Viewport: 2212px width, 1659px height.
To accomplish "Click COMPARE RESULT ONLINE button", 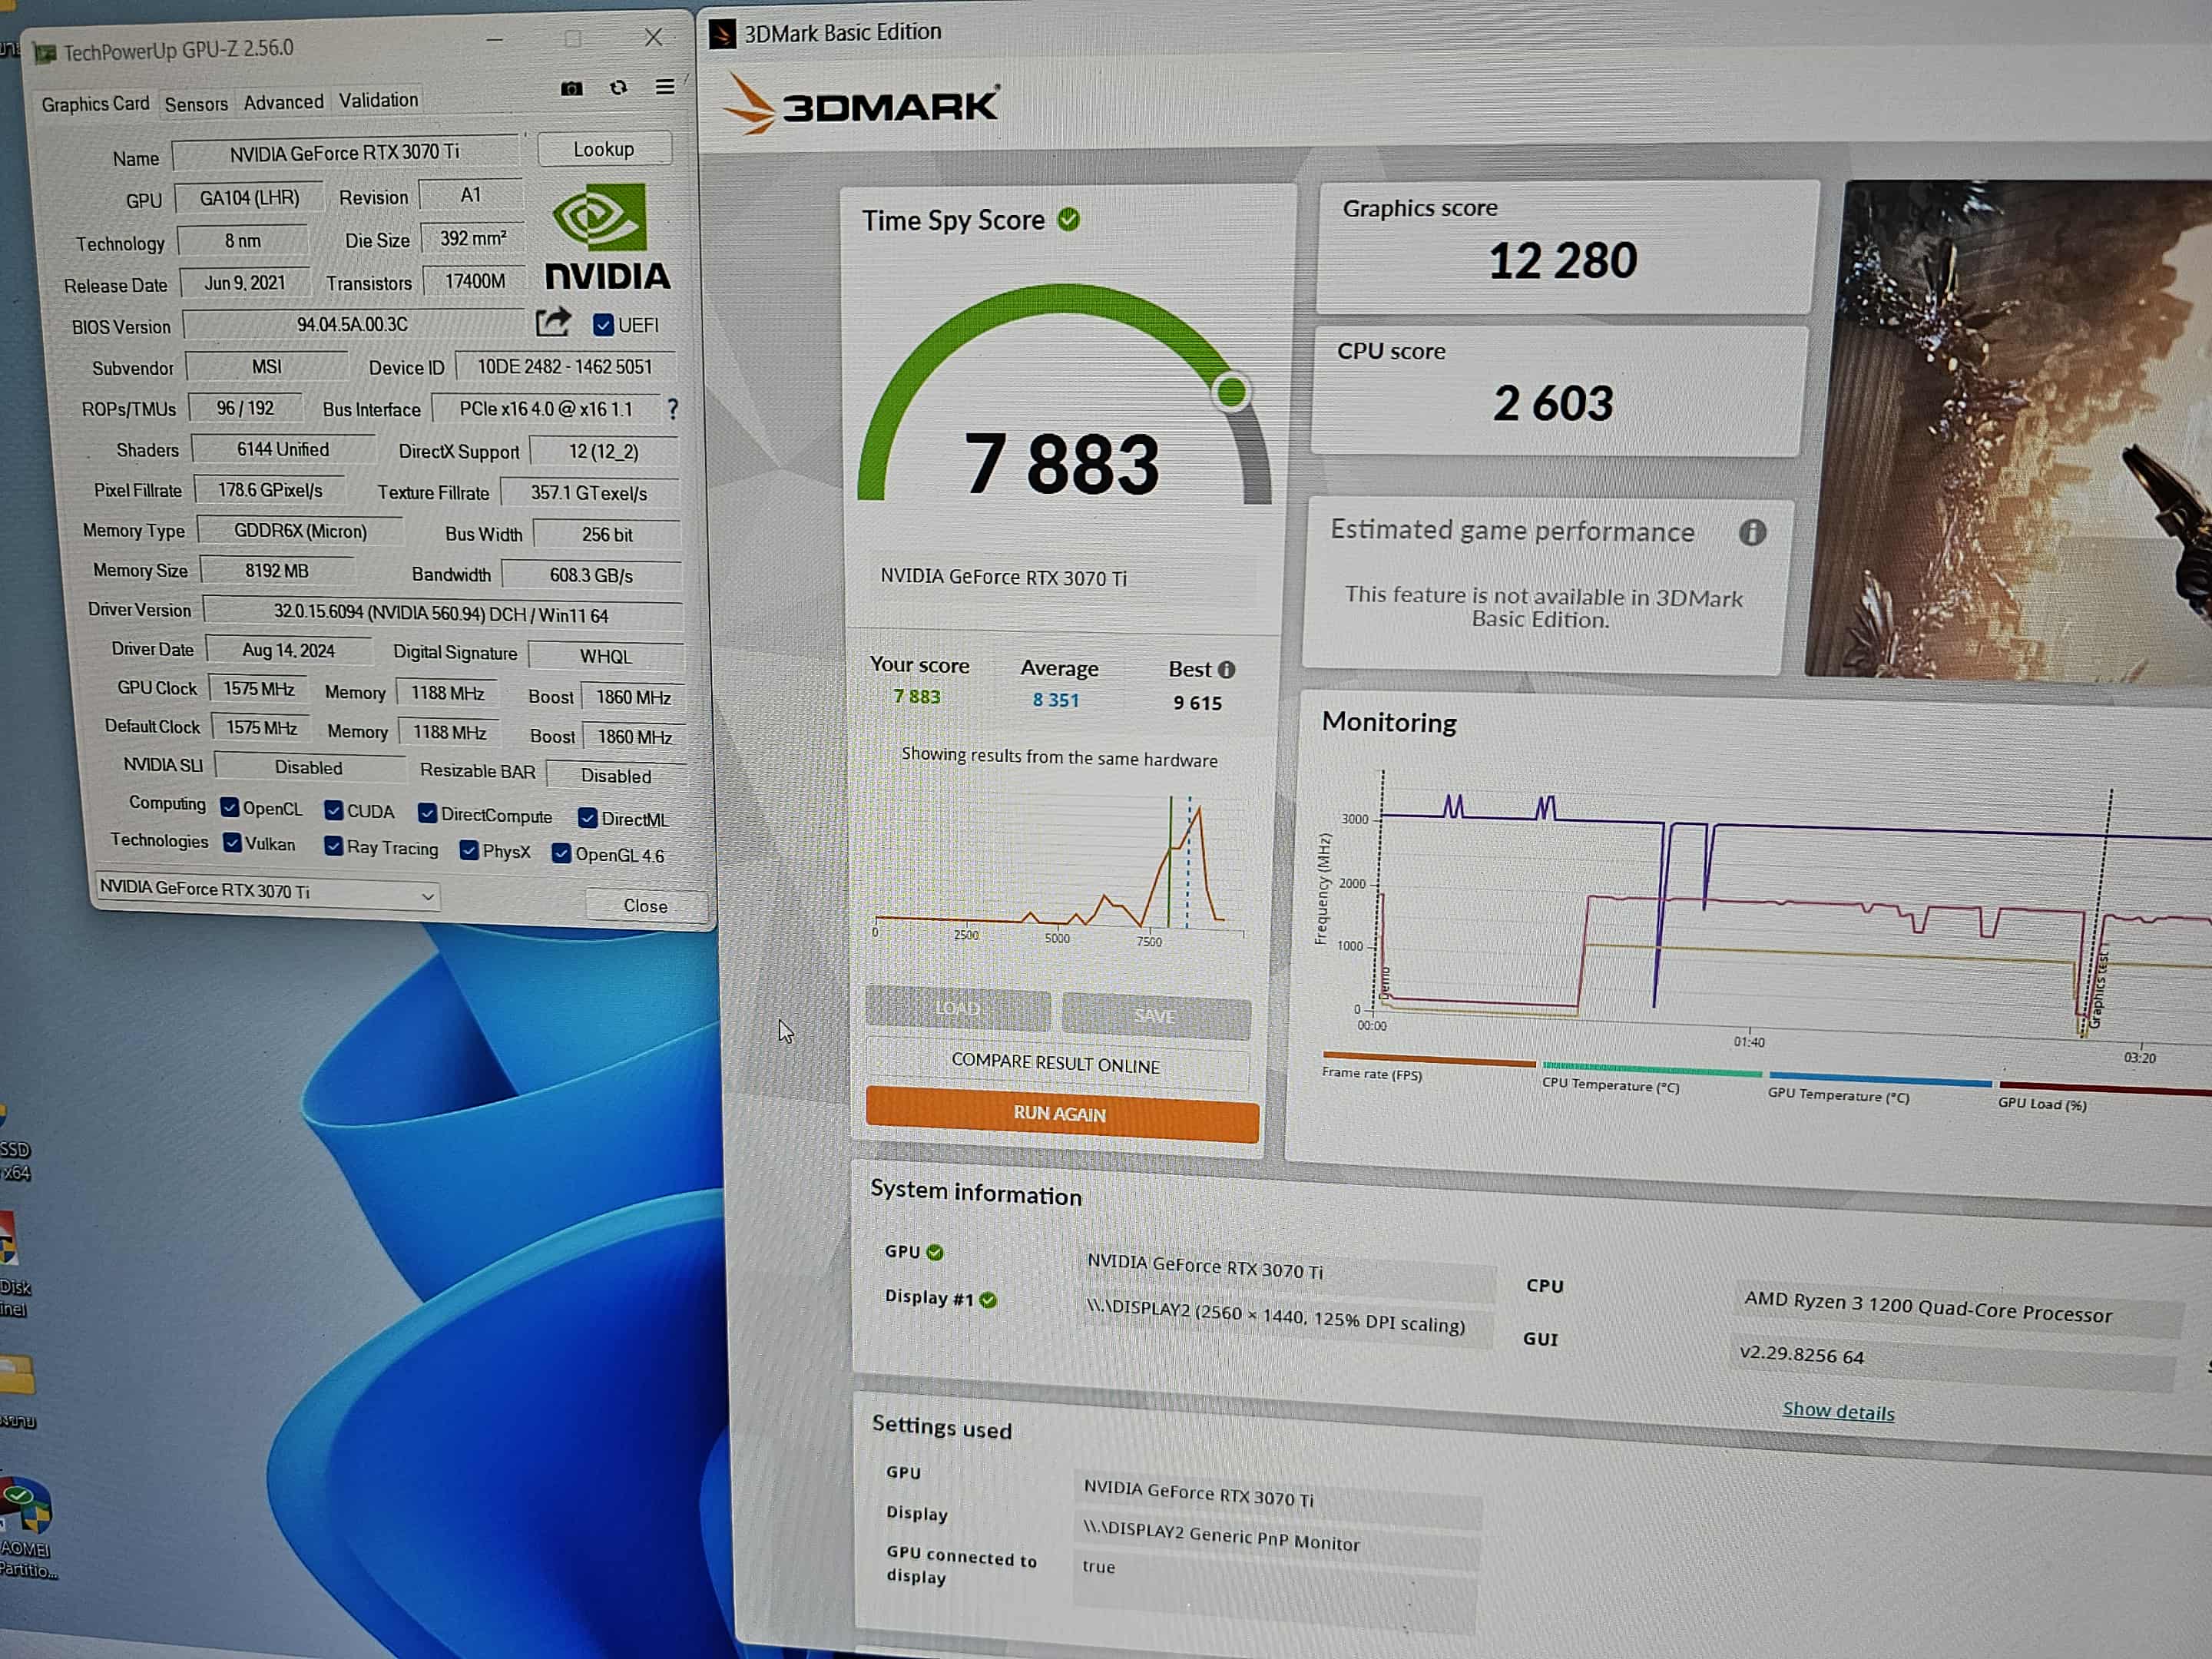I will (x=1055, y=1063).
